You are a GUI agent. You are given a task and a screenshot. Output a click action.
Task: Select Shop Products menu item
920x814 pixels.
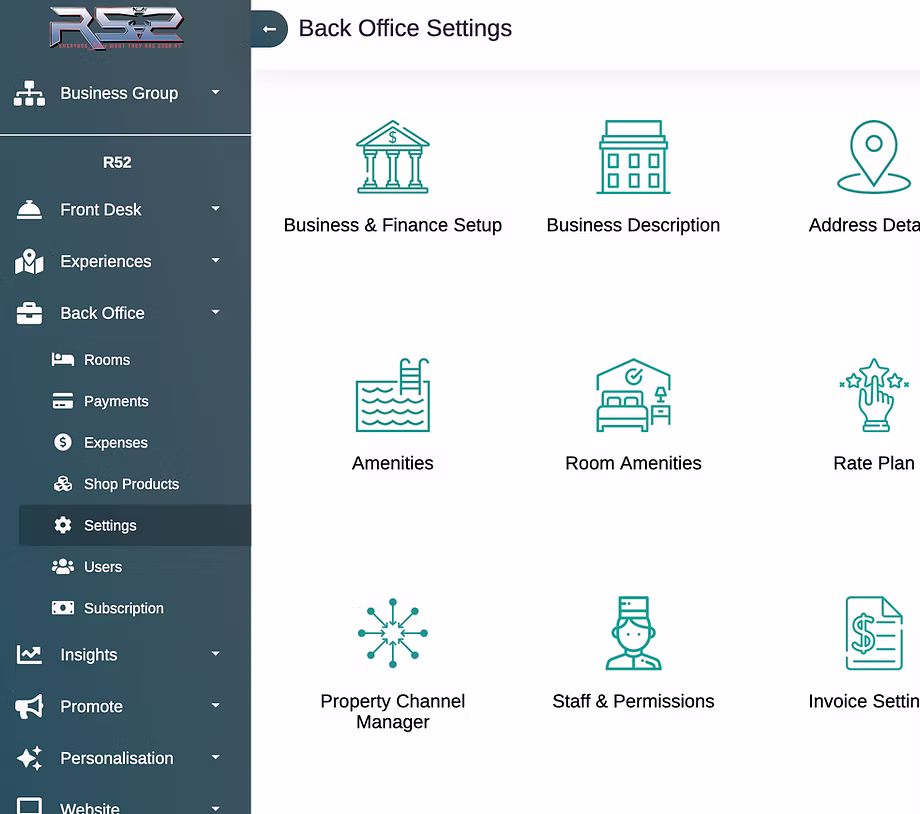(130, 484)
